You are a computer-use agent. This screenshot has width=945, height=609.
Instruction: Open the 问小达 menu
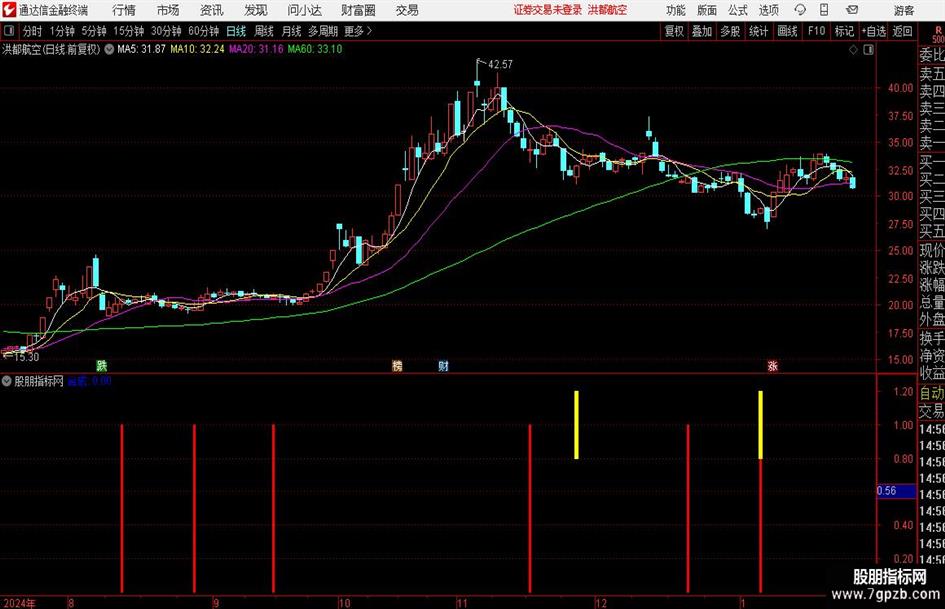tap(304, 10)
